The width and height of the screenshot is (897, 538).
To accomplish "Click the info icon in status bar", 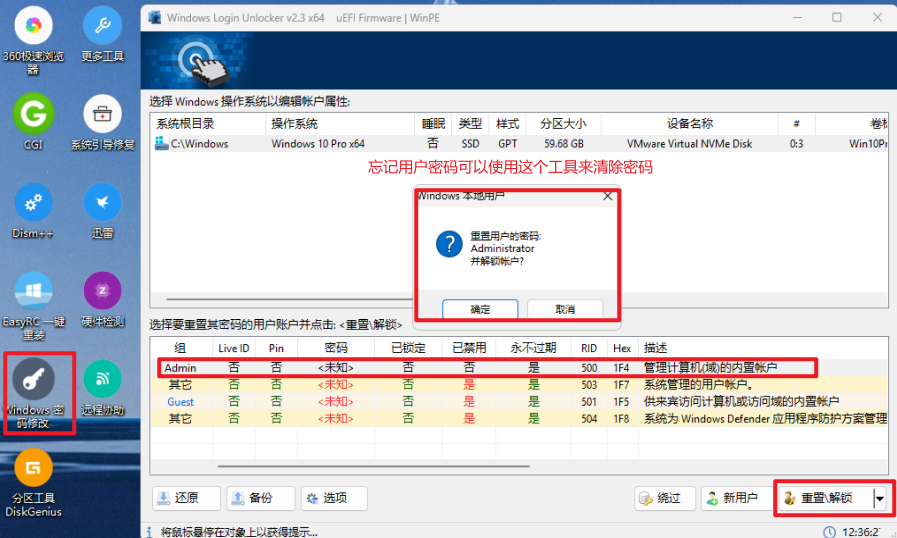I will [149, 532].
